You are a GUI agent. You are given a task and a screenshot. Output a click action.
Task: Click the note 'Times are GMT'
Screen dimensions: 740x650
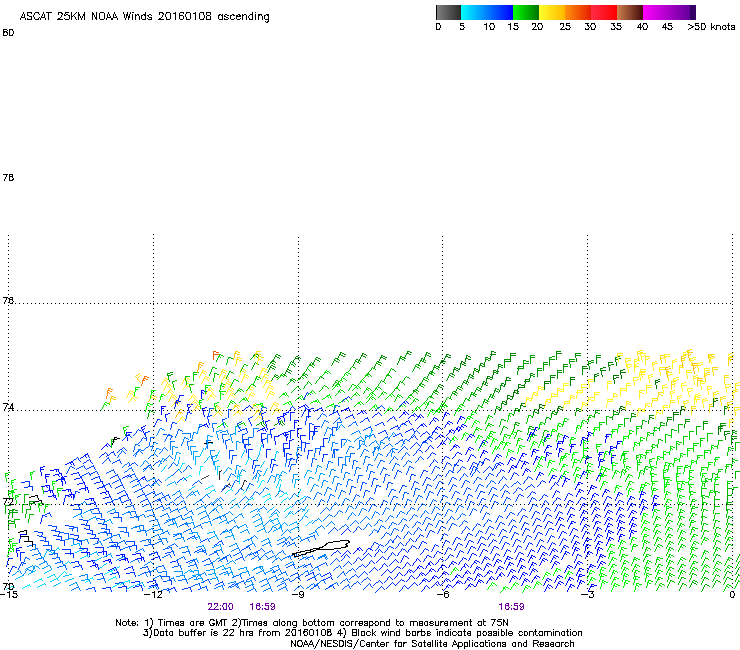186,623
